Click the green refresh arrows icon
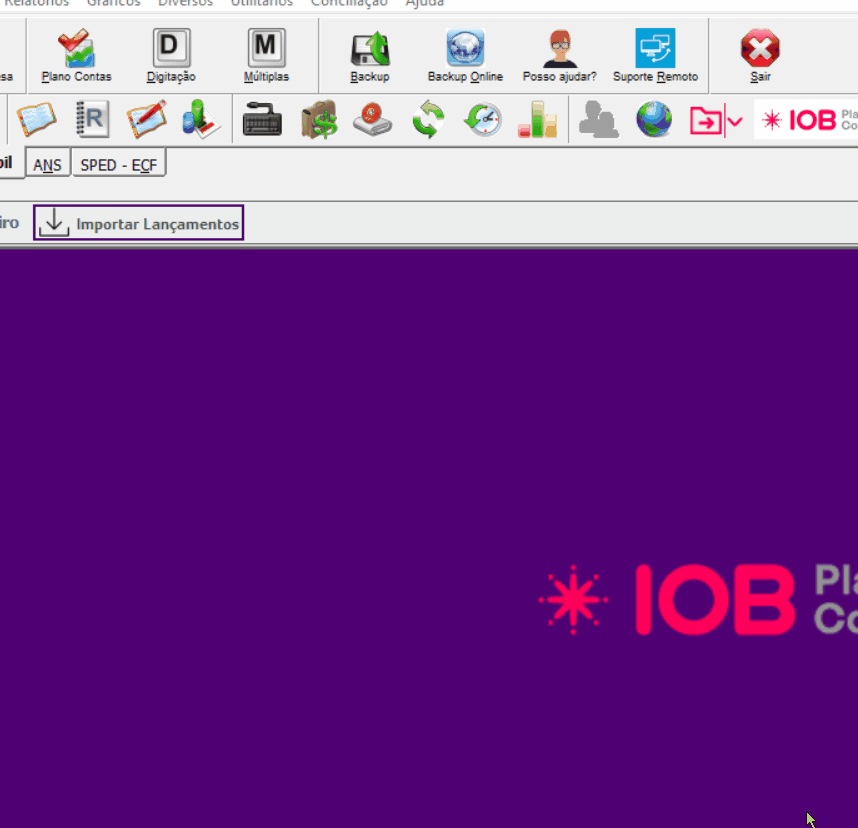 (428, 121)
